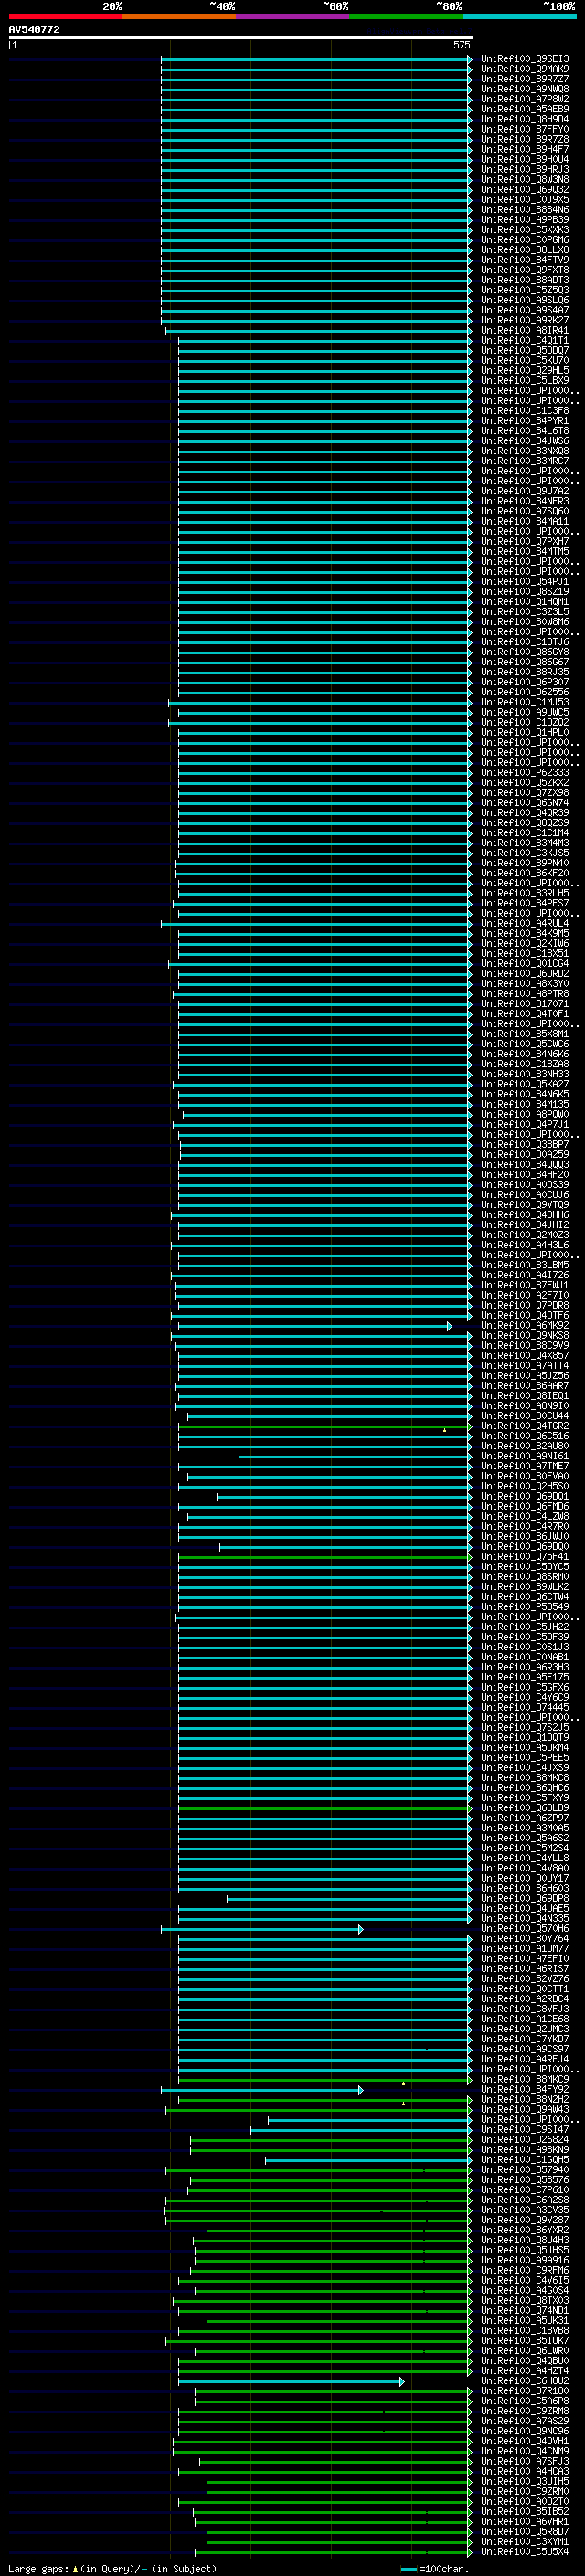Open hit UniRef100_Q29HL5
Viewport: 585px width, 2576px height.
(x=525, y=370)
